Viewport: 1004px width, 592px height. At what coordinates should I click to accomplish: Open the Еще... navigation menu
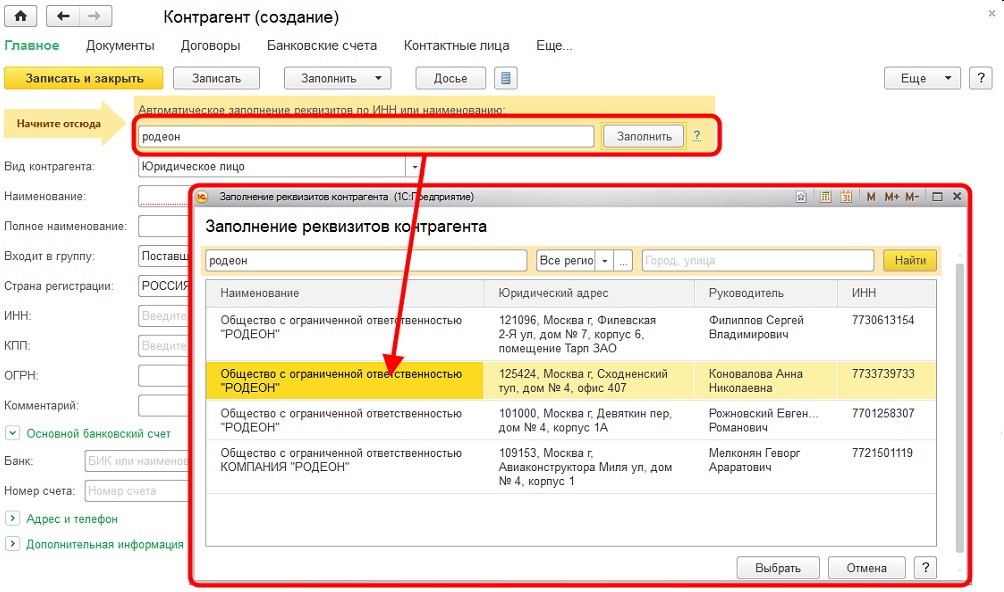[555, 45]
